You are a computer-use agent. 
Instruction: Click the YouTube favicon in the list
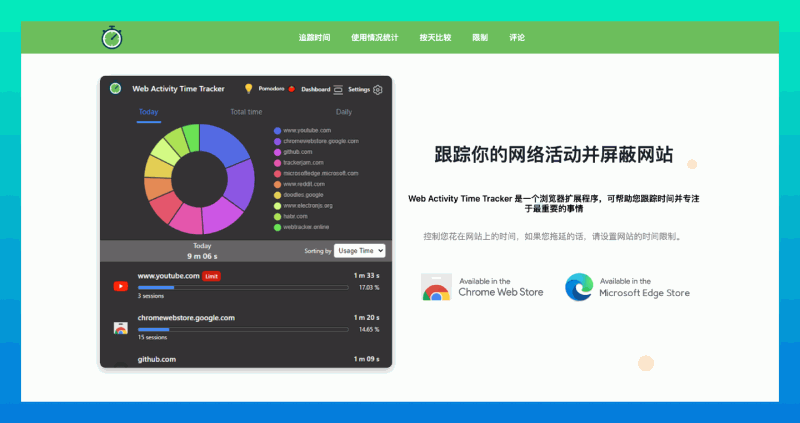[x=120, y=286]
